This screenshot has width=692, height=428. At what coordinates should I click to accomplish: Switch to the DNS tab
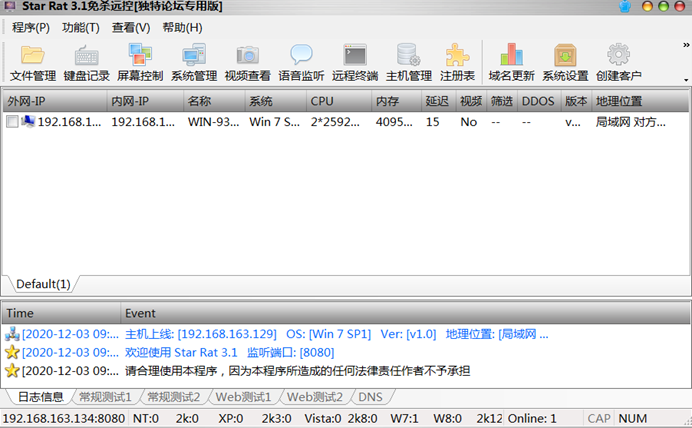tap(370, 397)
